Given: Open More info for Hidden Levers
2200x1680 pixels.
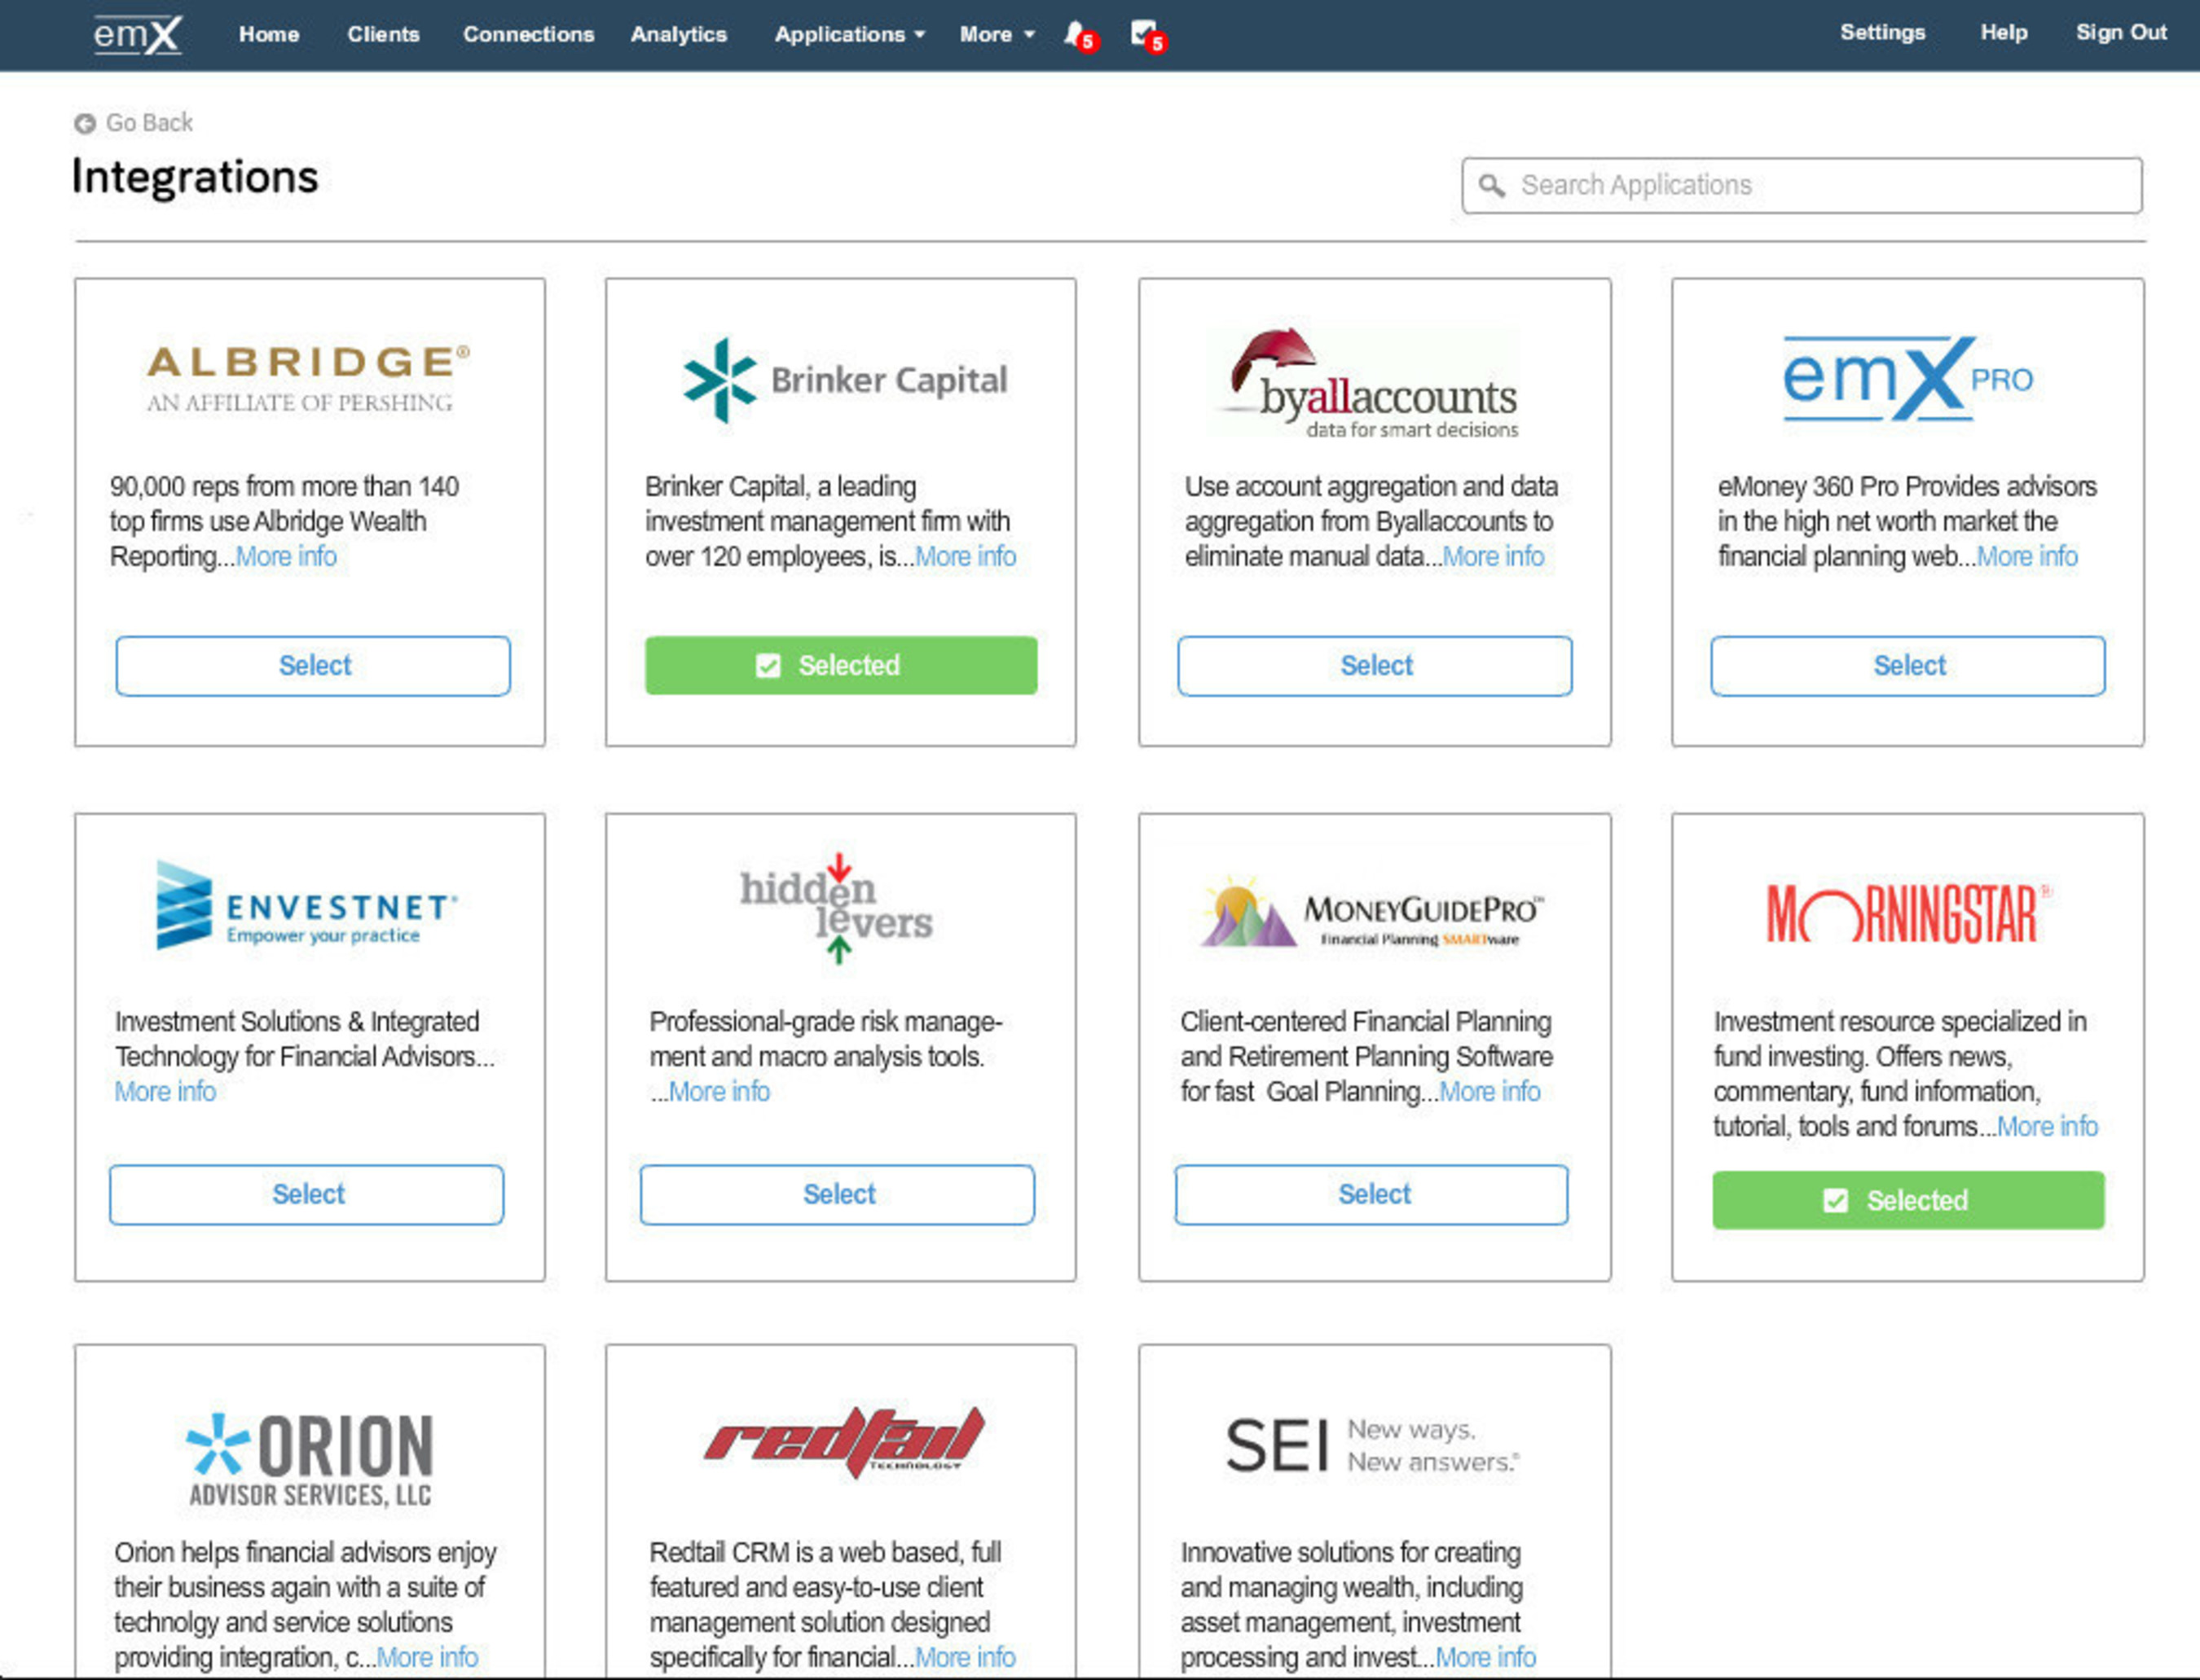Looking at the screenshot, I should tap(719, 1092).
